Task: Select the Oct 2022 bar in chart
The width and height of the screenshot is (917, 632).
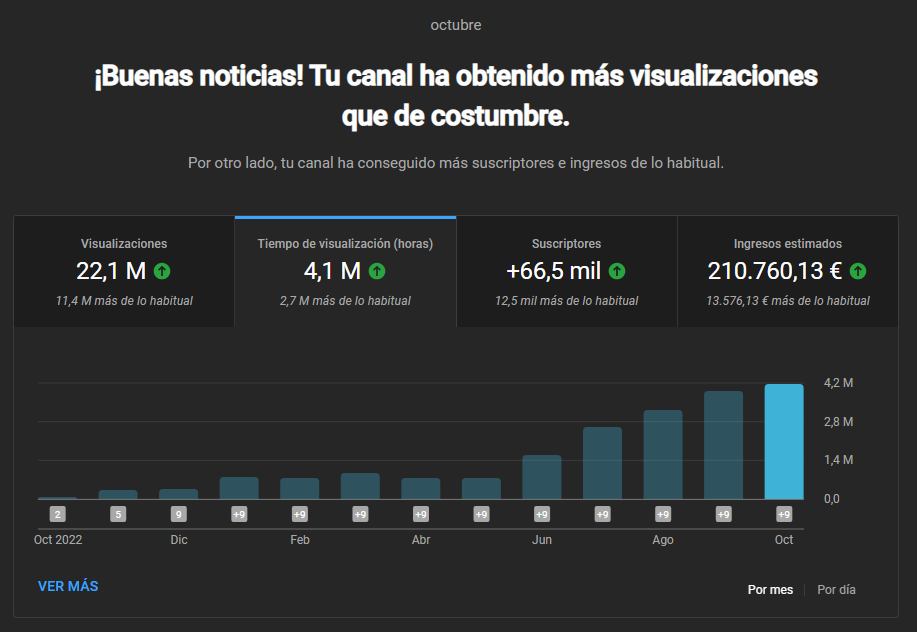Action: [57, 498]
